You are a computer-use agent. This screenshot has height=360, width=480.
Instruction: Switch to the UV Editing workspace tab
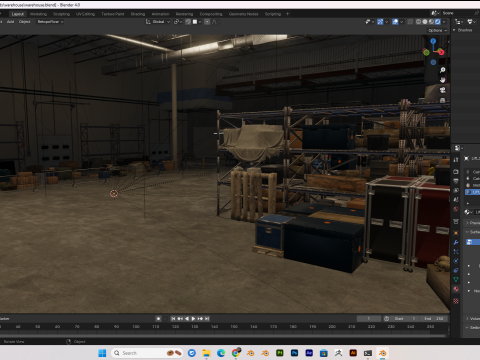click(x=85, y=14)
